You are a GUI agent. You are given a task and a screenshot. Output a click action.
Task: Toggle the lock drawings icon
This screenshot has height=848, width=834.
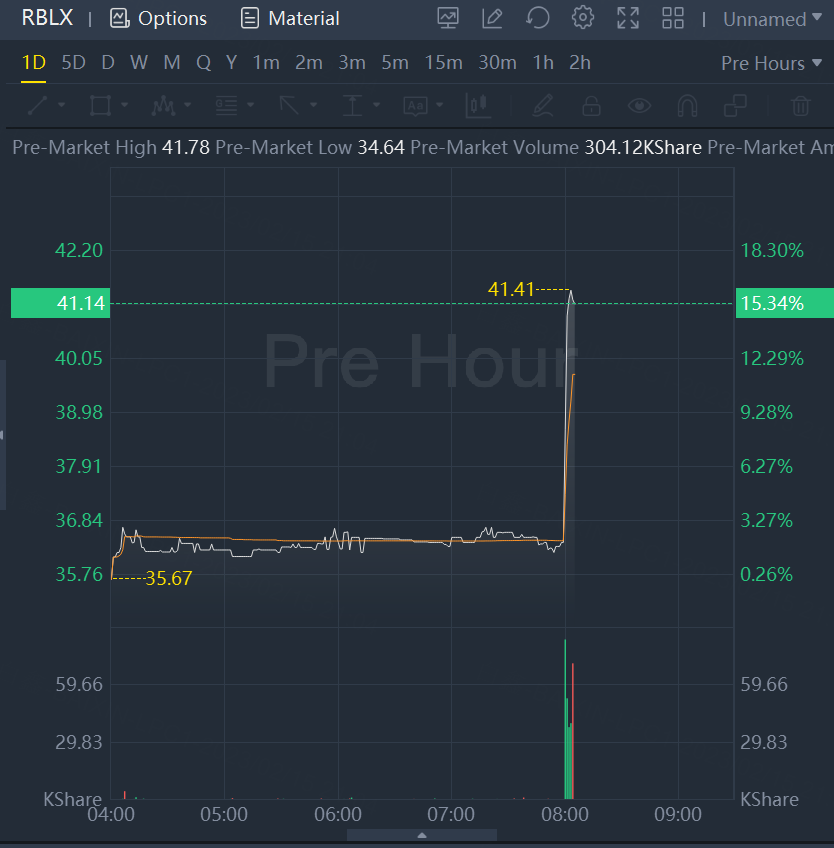591,105
